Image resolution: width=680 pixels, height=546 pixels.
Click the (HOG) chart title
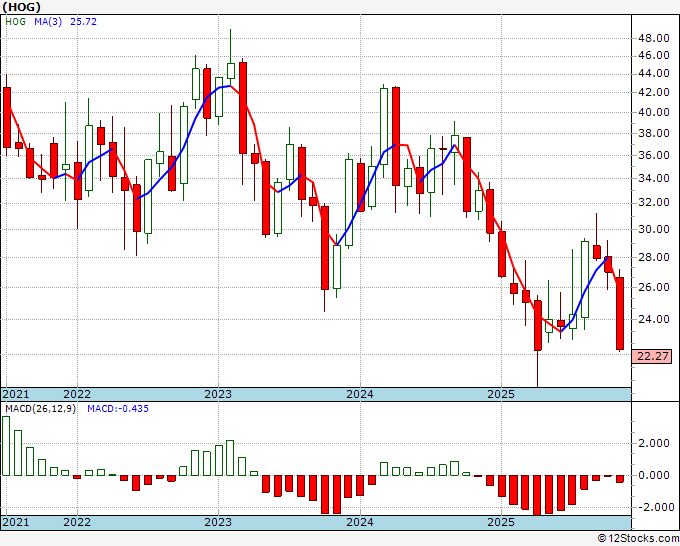[x=22, y=7]
